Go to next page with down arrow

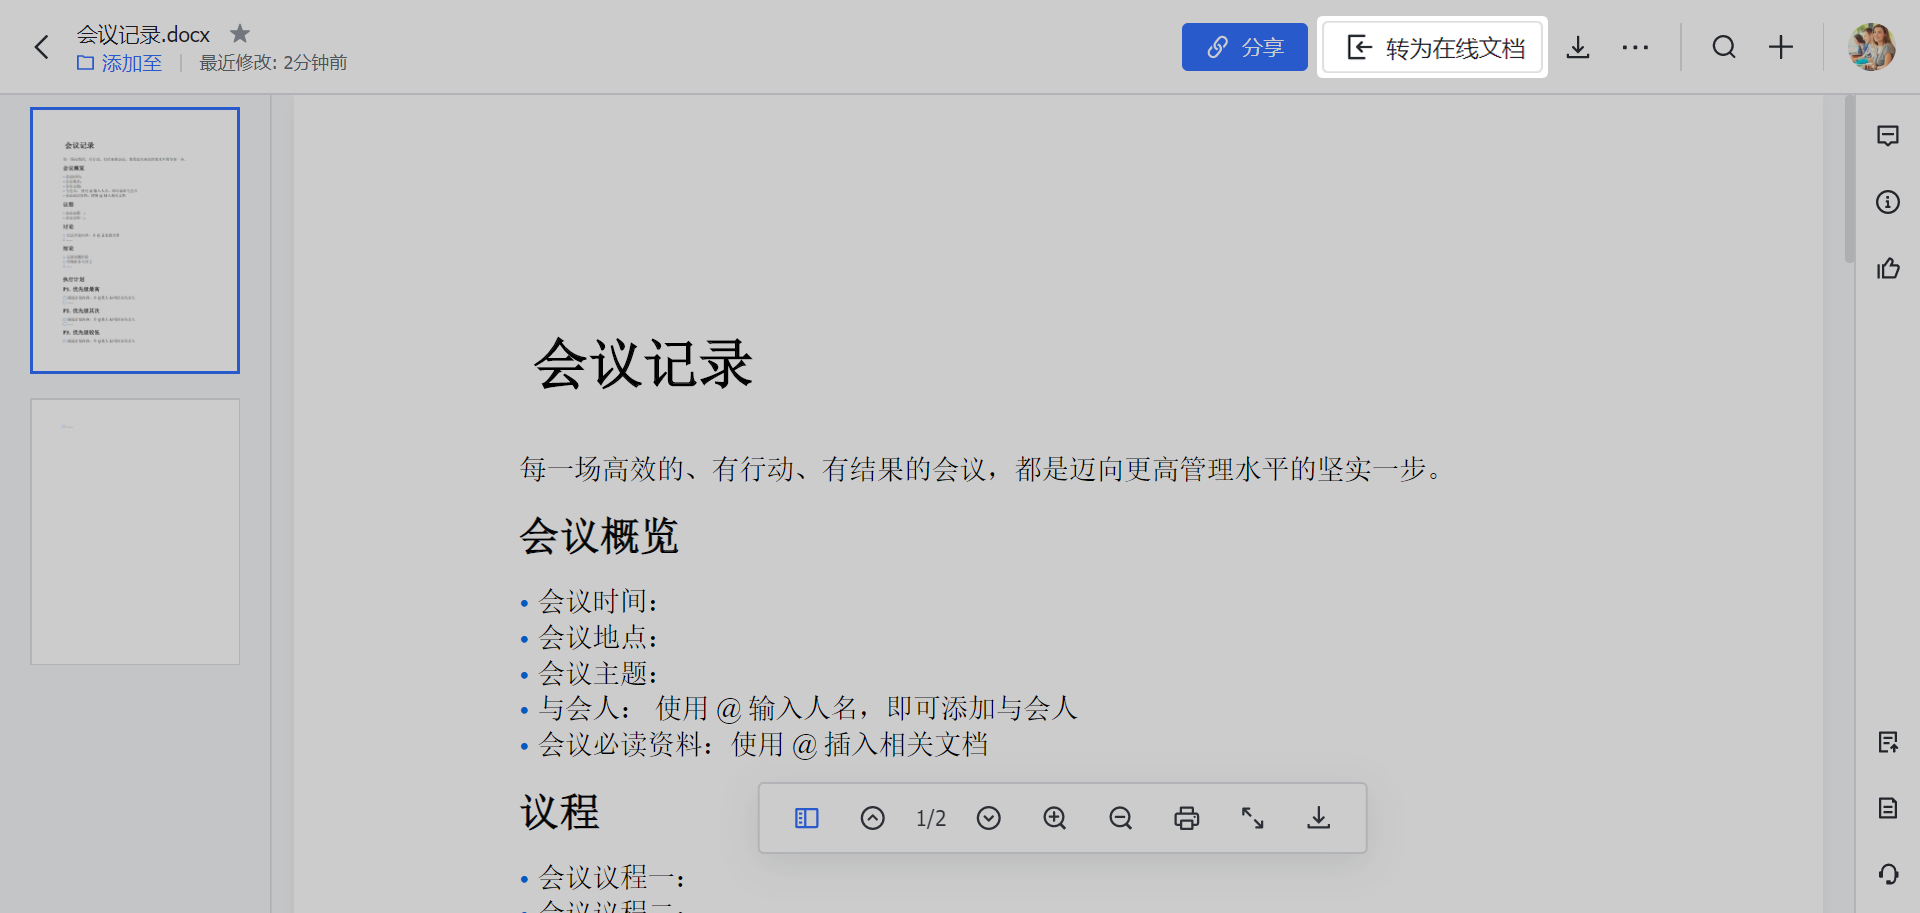coord(988,818)
